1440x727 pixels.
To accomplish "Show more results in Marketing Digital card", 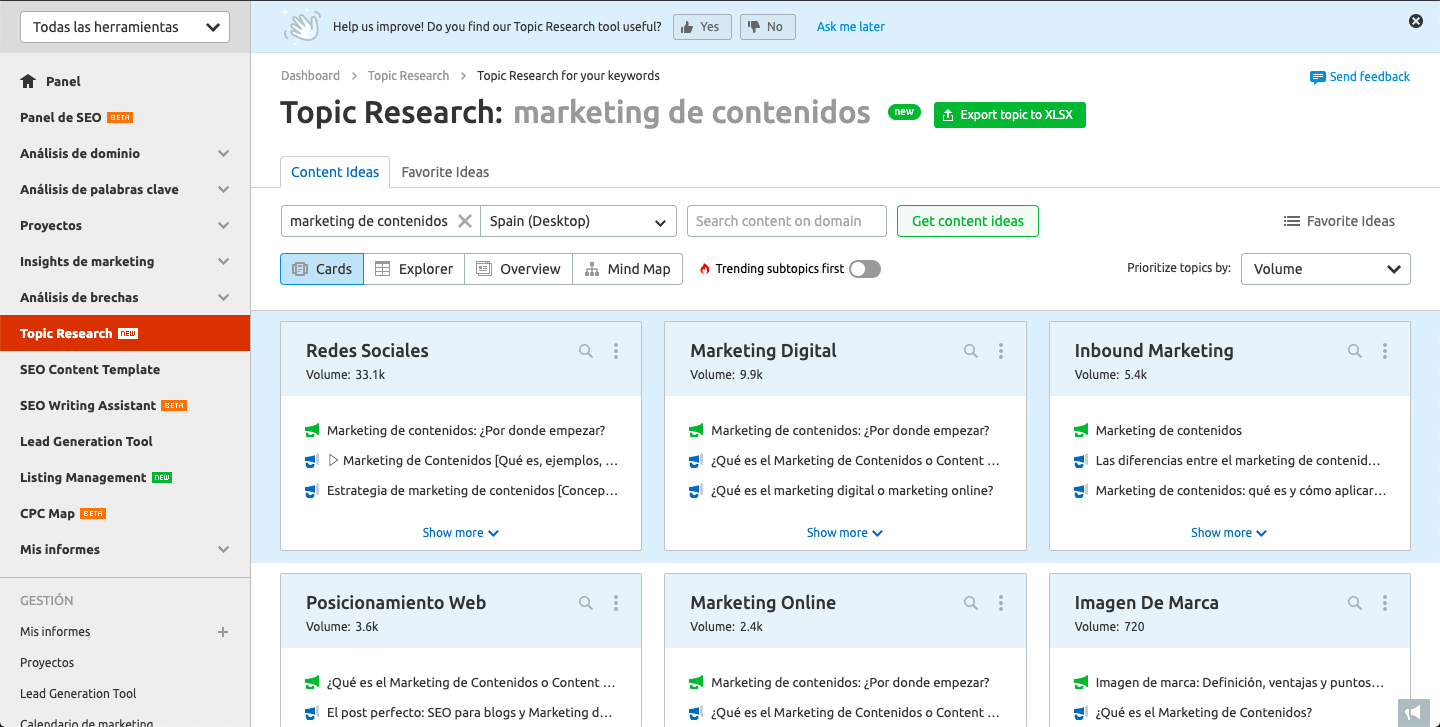I will tap(845, 533).
